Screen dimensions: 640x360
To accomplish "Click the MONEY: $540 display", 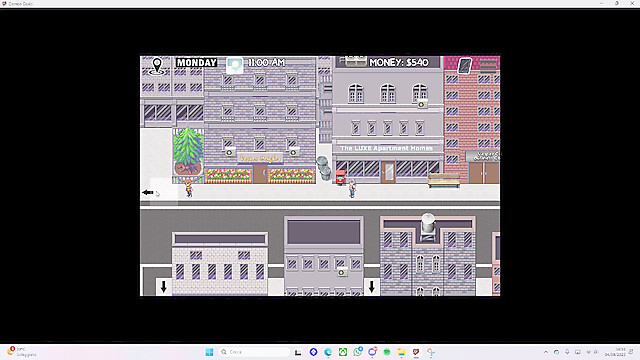I will tap(399, 62).
